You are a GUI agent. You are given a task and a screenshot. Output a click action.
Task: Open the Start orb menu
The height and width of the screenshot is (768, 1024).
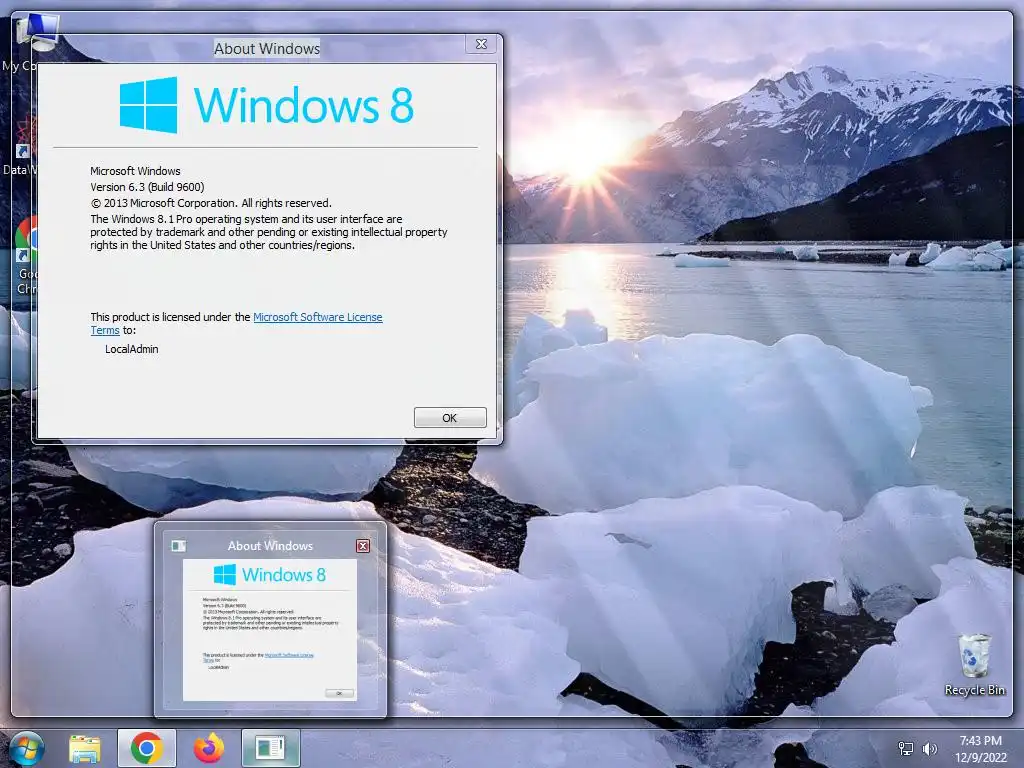pos(27,748)
